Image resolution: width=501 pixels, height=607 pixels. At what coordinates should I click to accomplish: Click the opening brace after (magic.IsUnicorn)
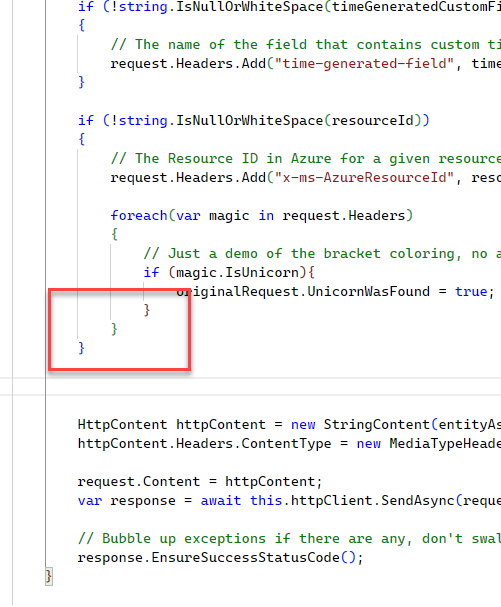tap(311, 273)
